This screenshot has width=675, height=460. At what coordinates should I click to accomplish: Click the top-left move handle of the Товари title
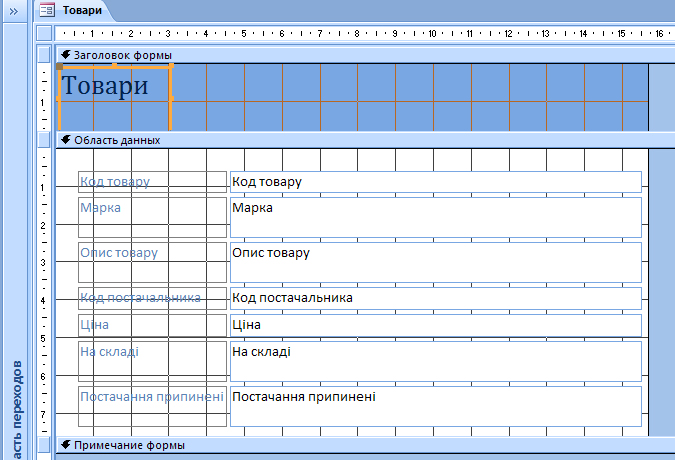coord(59,67)
